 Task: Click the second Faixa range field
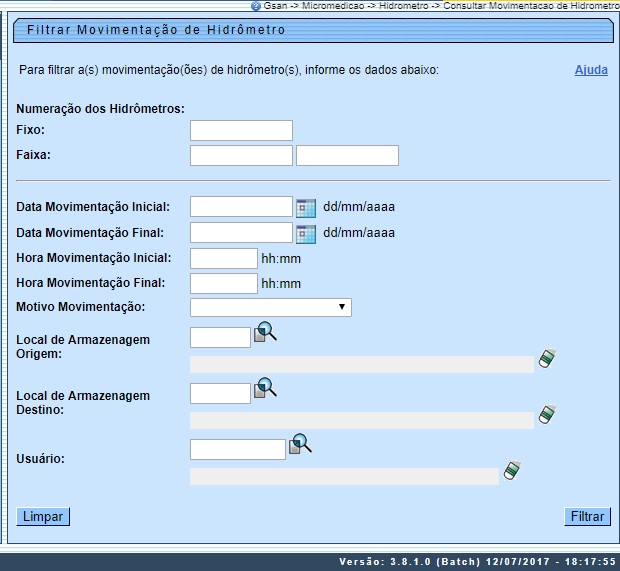click(347, 156)
